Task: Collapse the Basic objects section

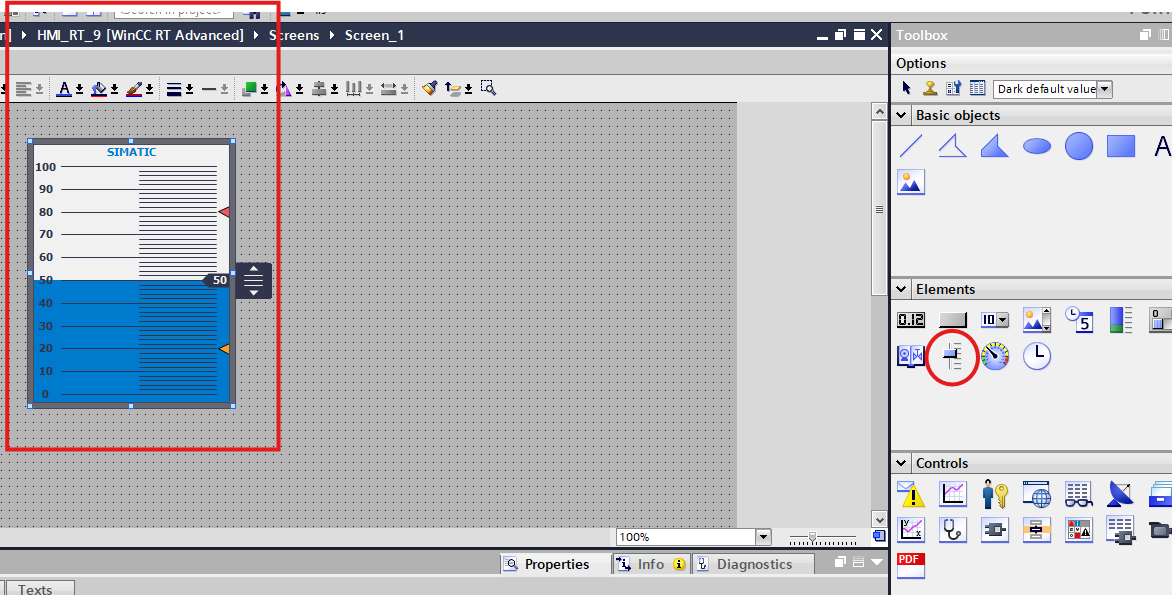Action: click(x=901, y=115)
